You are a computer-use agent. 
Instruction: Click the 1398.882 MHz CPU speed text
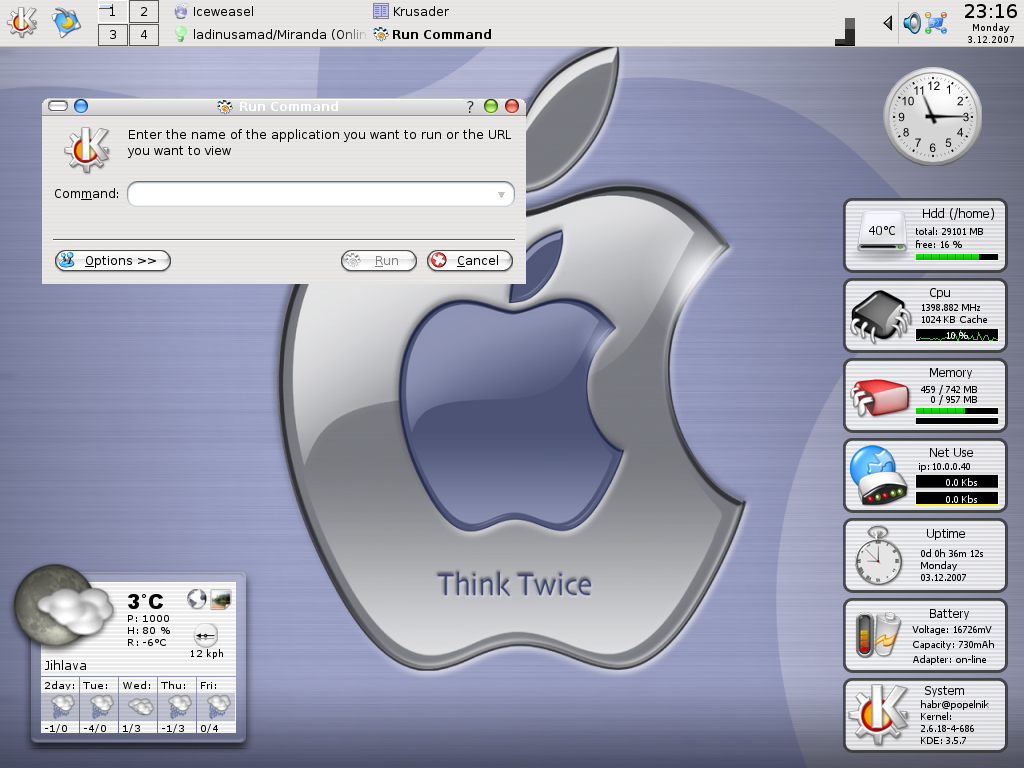pos(950,308)
